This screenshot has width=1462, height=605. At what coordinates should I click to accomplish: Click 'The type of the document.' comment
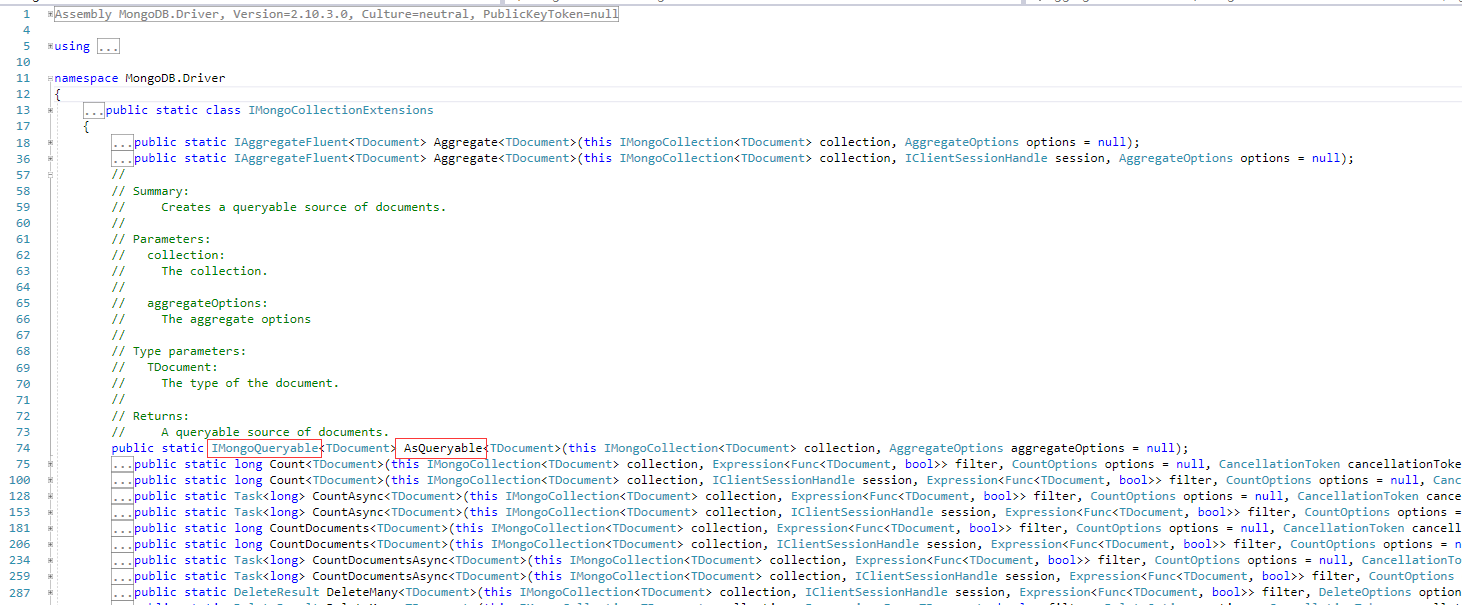(x=250, y=382)
